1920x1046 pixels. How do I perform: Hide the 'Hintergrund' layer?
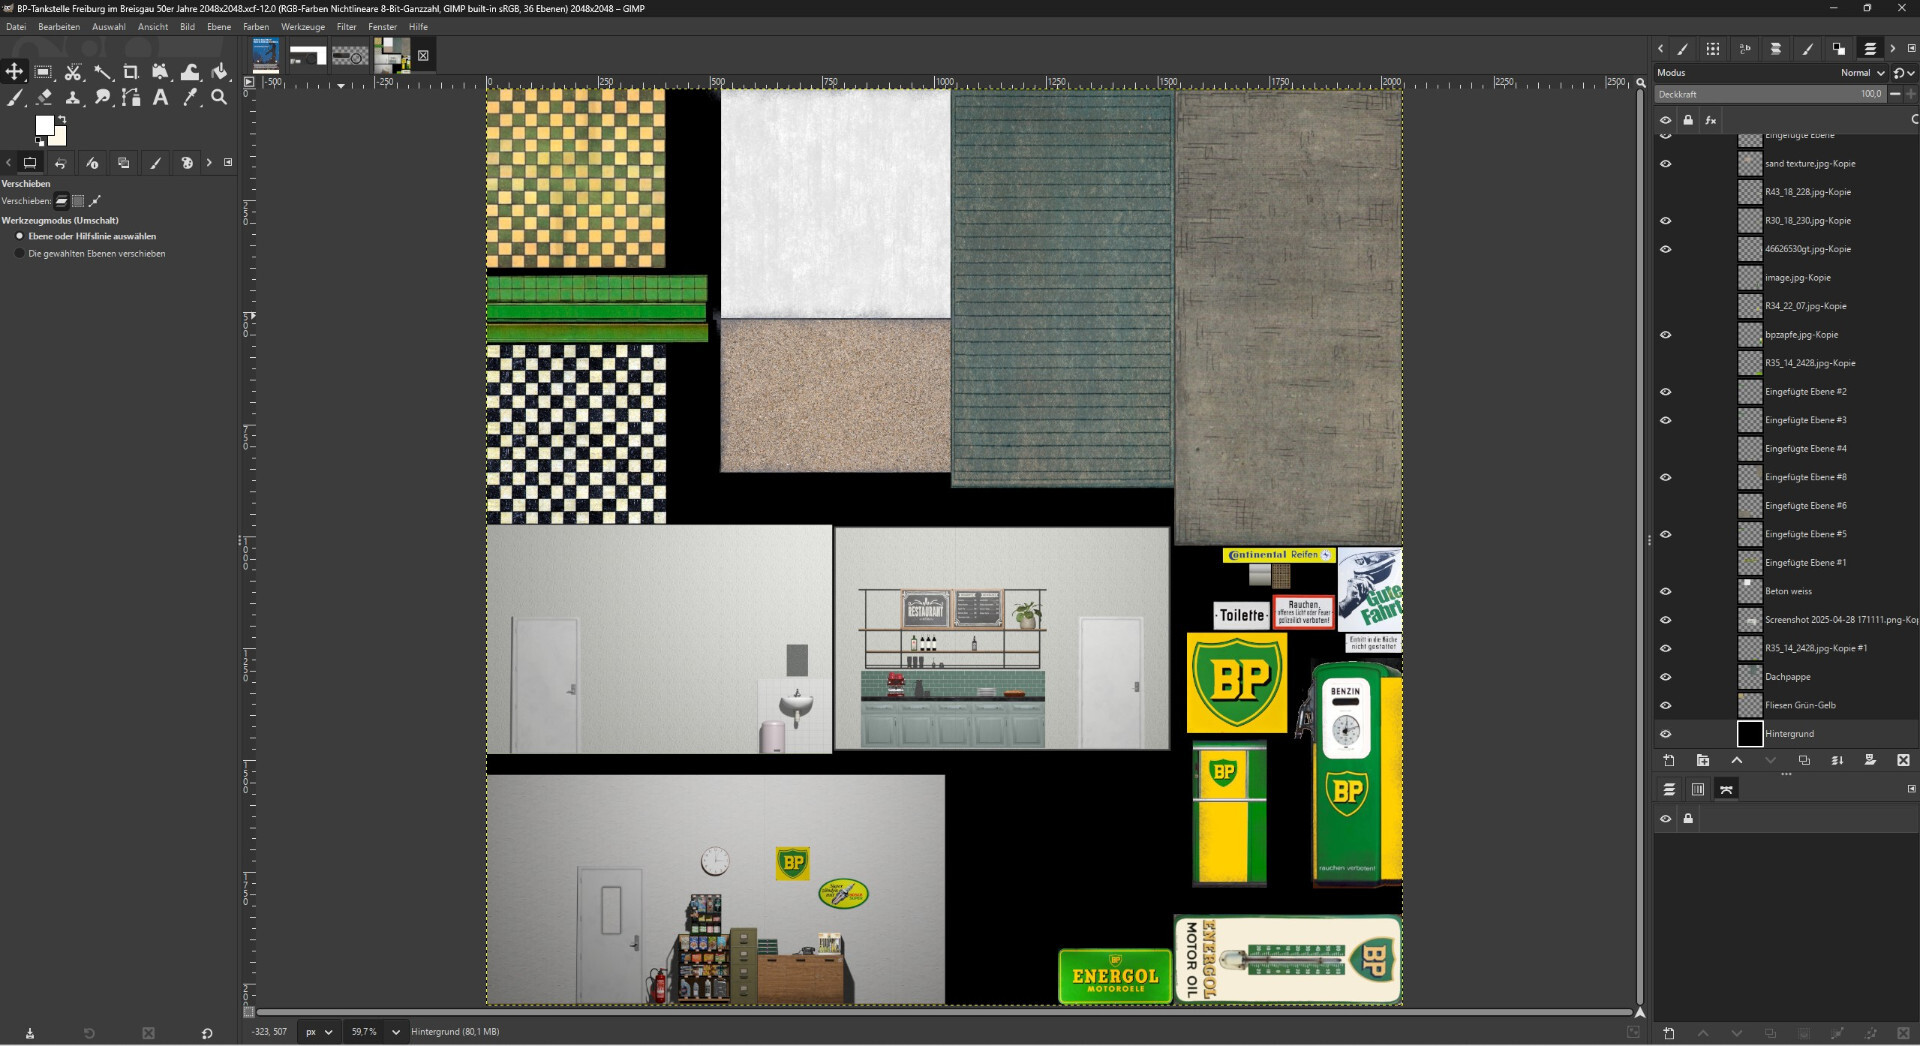1666,734
